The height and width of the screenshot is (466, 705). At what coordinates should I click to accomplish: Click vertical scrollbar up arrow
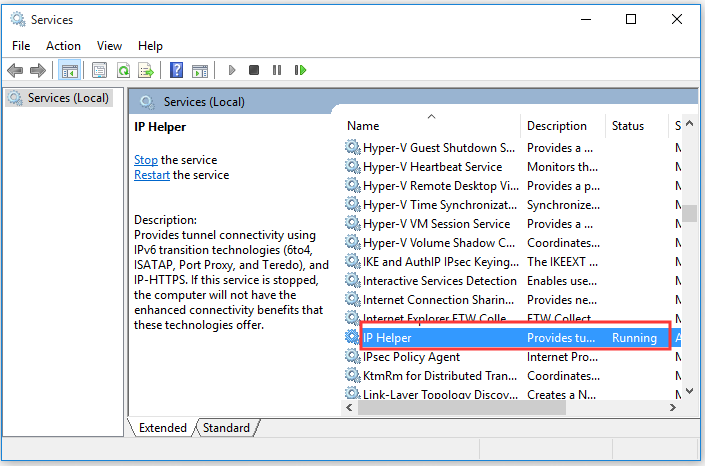point(690,123)
